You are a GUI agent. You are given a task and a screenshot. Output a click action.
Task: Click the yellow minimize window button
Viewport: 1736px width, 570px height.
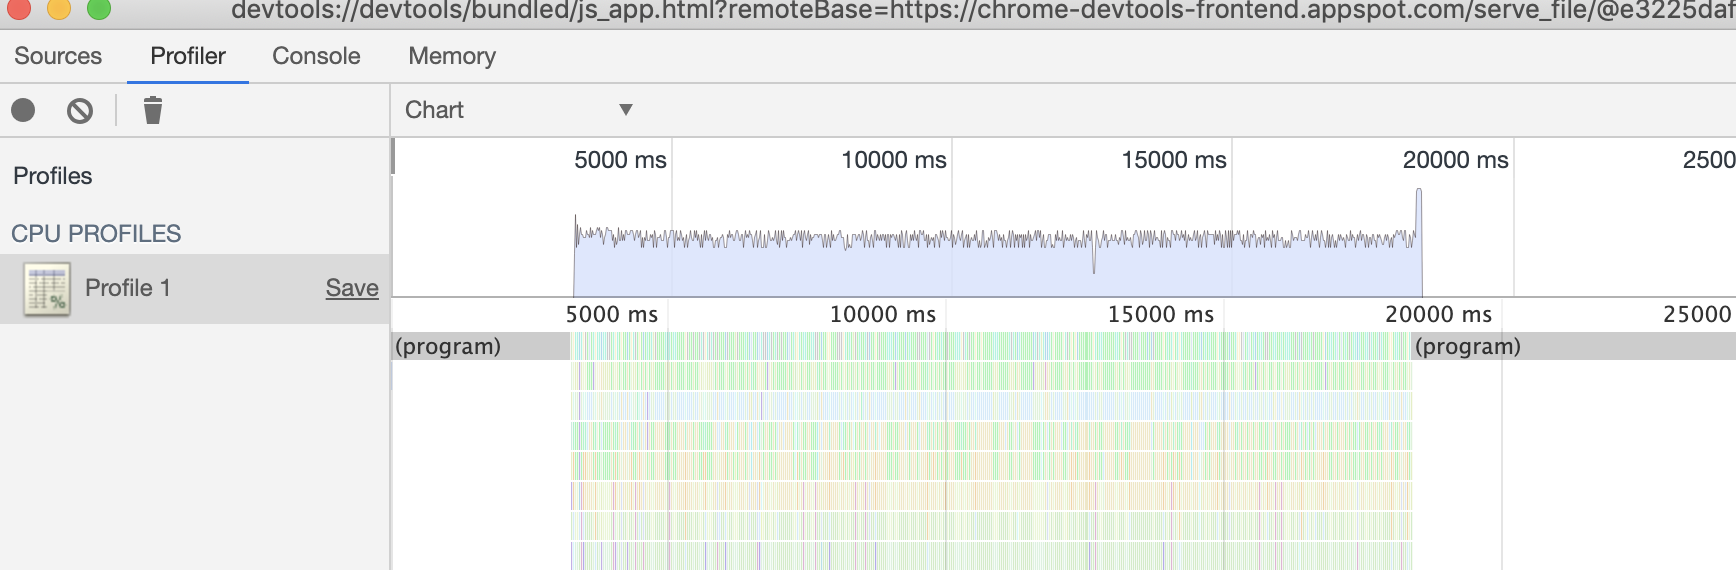tap(59, 9)
